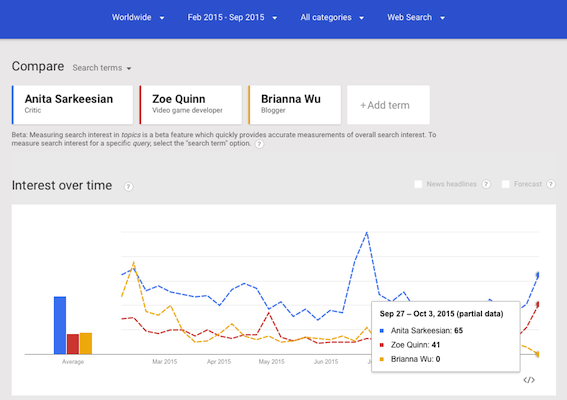Viewport: 567px width, 400px height.
Task: Click the May 2015 axis label
Action: 272,362
